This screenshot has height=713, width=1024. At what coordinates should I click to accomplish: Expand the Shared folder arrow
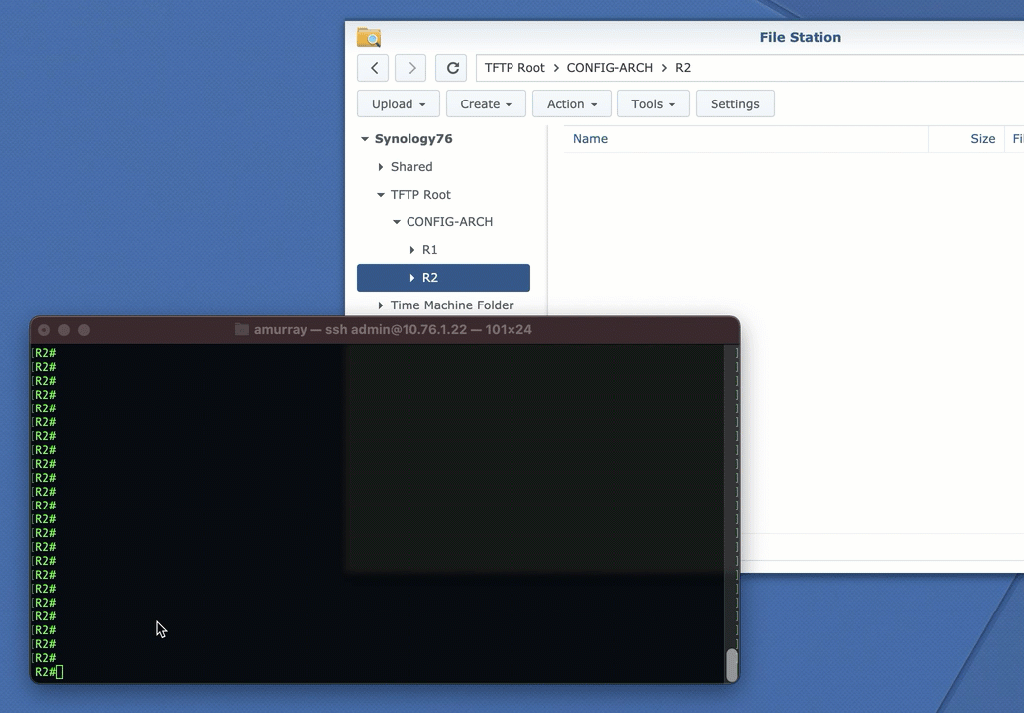(381, 167)
